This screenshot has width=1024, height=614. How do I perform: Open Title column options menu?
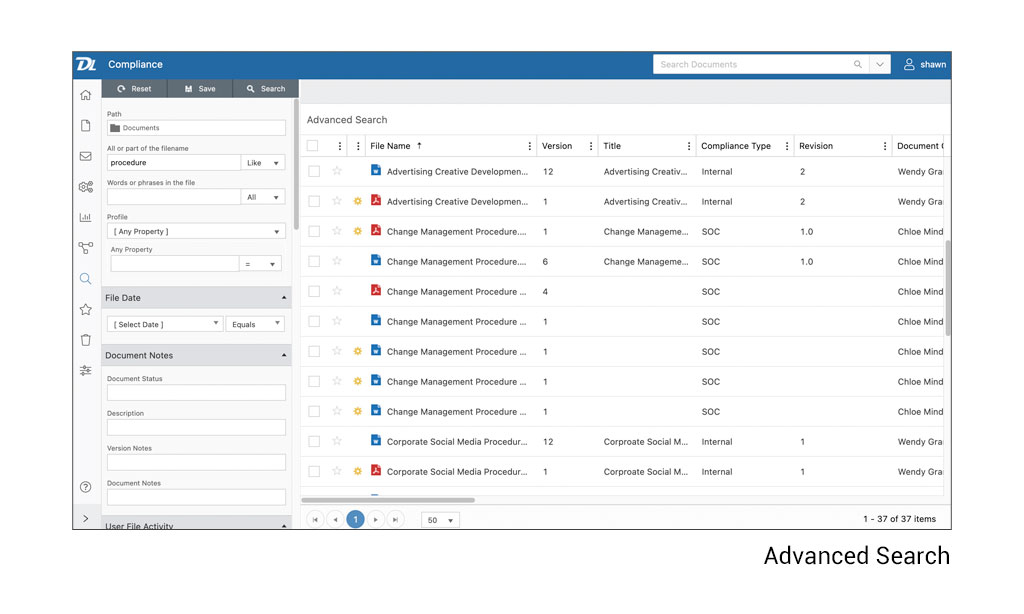tap(689, 146)
